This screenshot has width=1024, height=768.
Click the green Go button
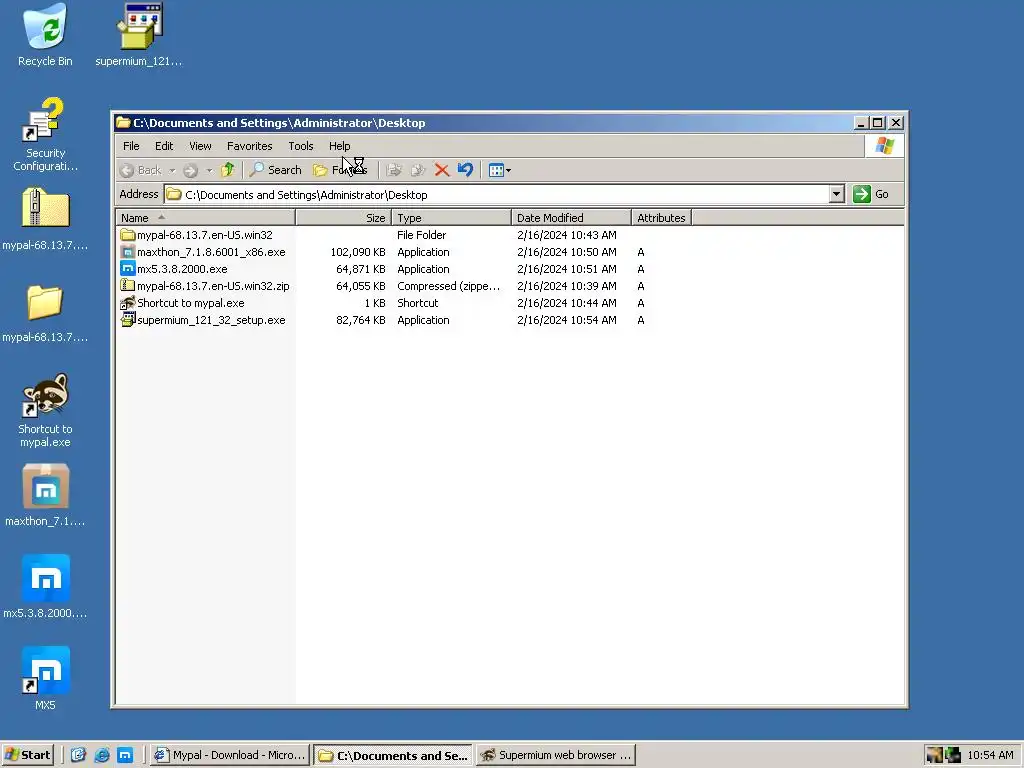point(871,194)
